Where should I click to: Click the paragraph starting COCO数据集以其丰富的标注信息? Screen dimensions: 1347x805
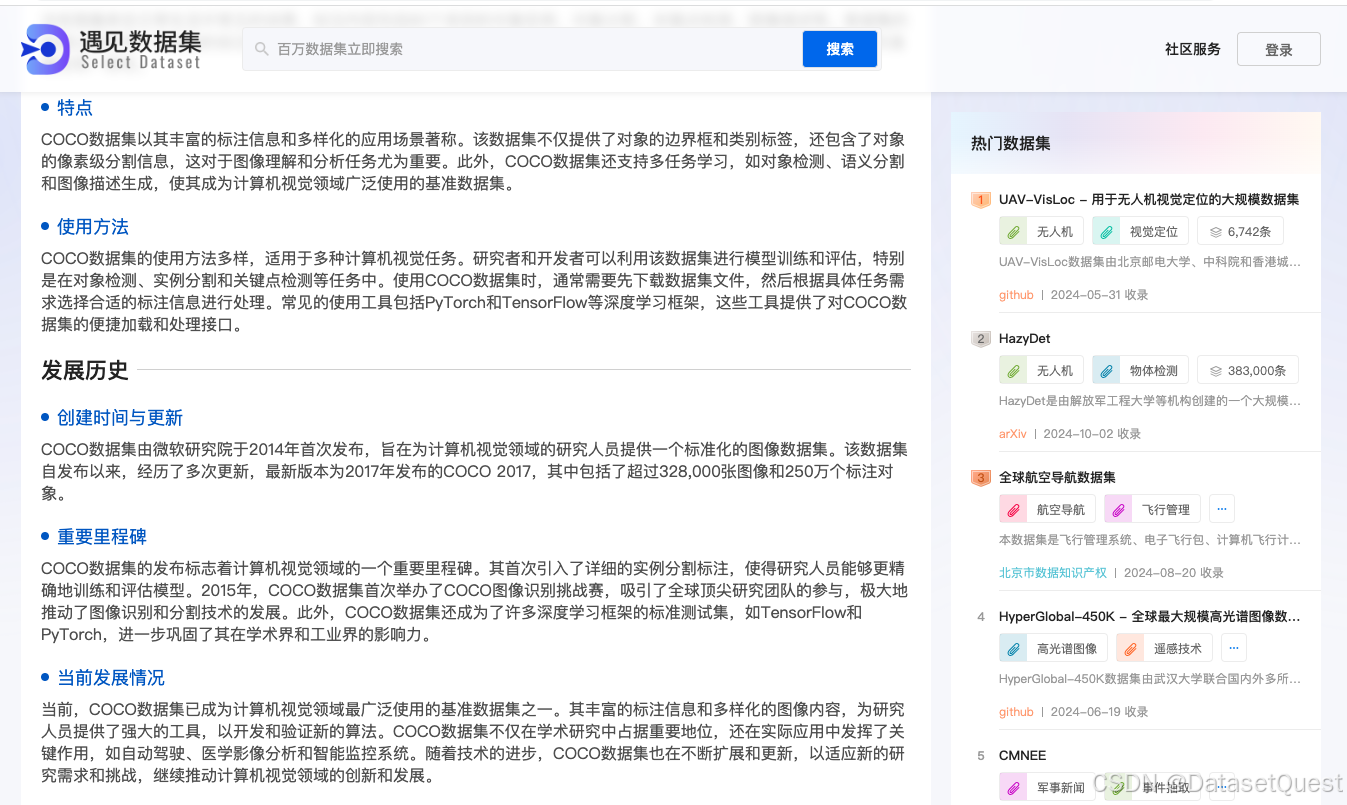click(474, 161)
